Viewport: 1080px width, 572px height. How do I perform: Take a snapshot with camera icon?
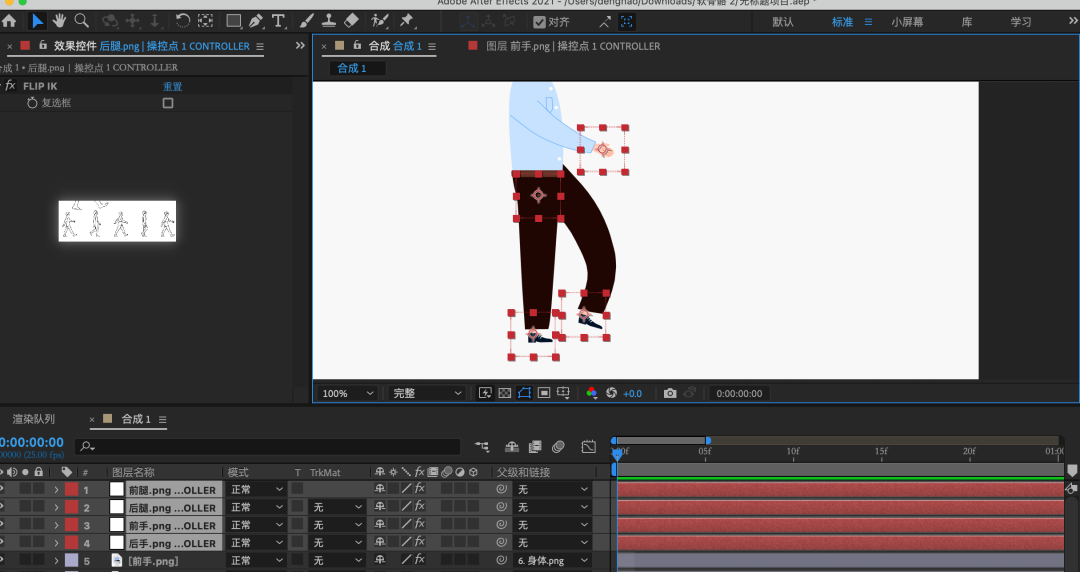670,393
